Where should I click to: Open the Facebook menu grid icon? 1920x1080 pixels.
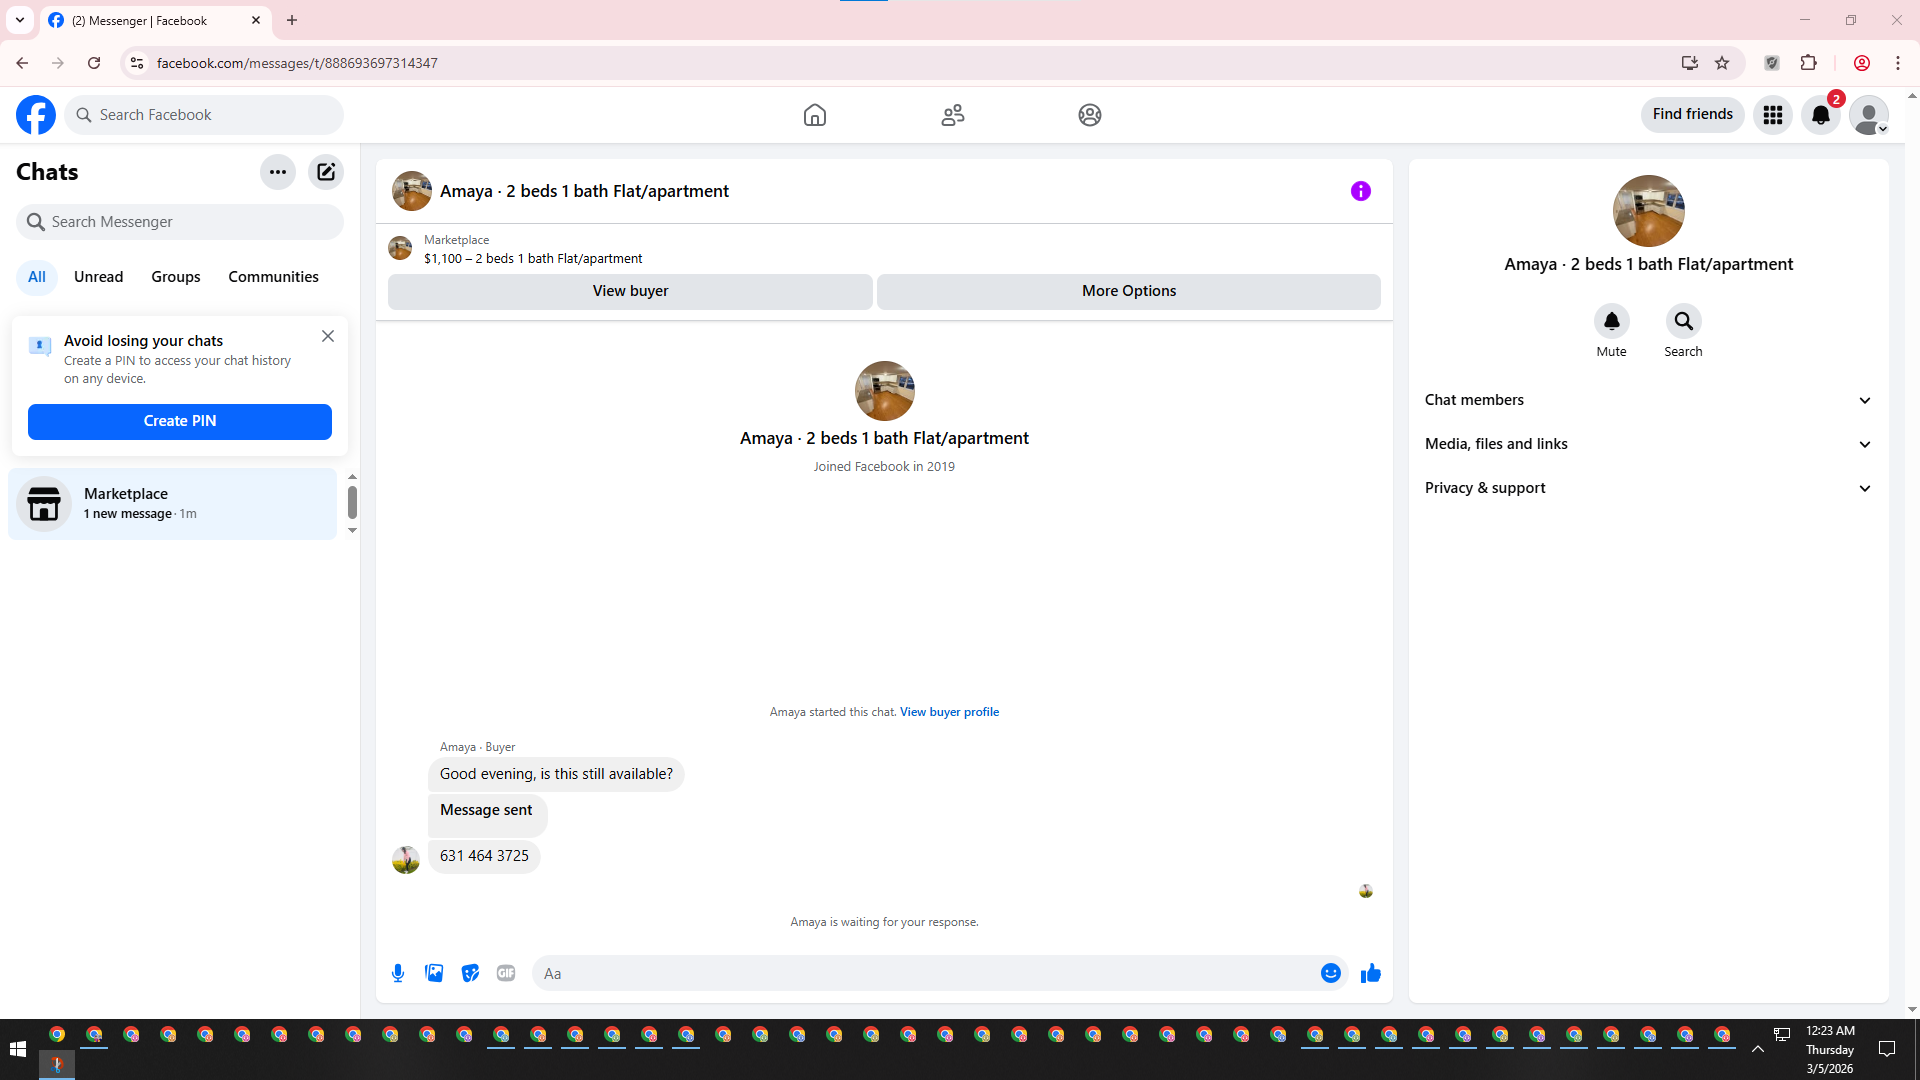(x=1773, y=115)
